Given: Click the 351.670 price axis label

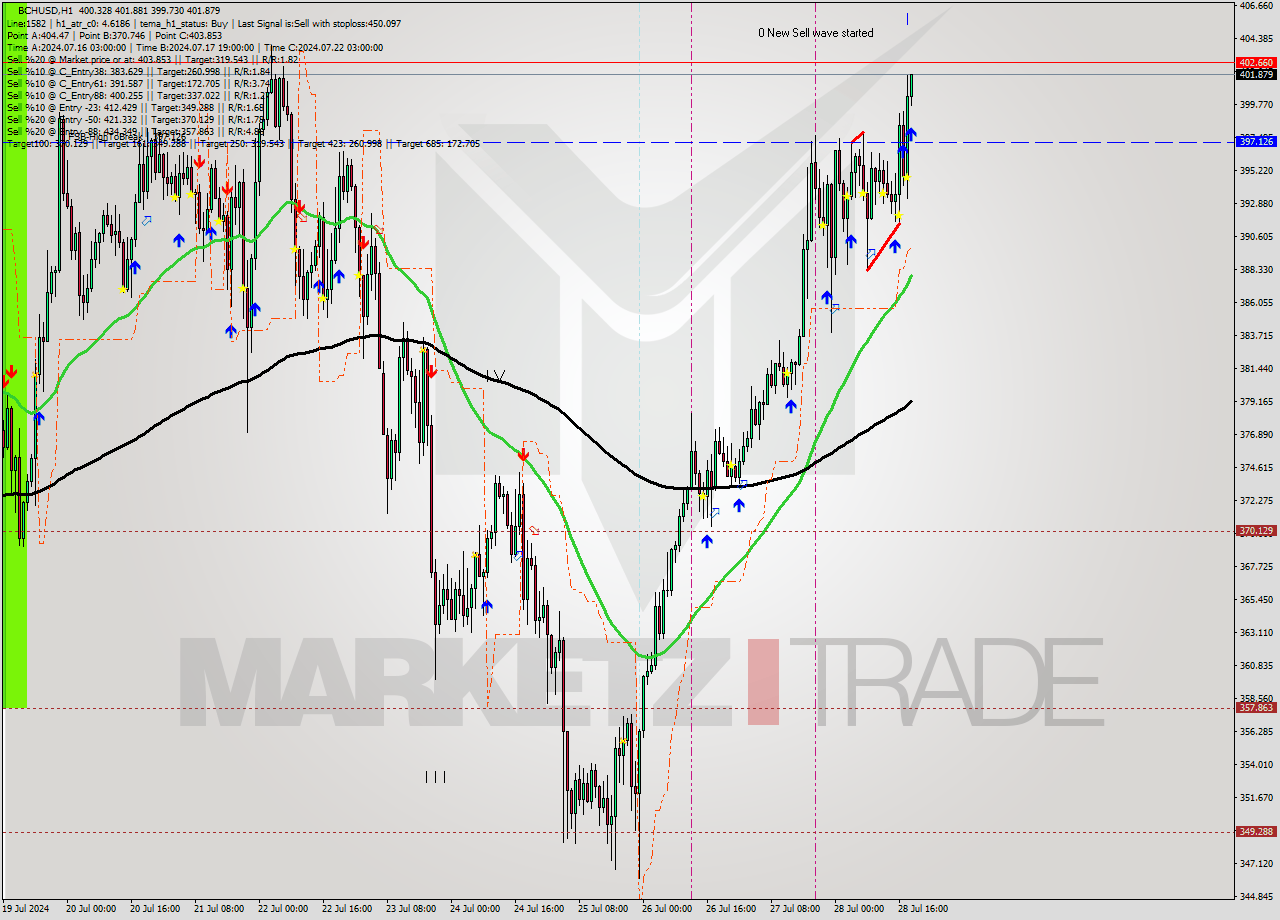Looking at the screenshot, I should tap(1256, 798).
